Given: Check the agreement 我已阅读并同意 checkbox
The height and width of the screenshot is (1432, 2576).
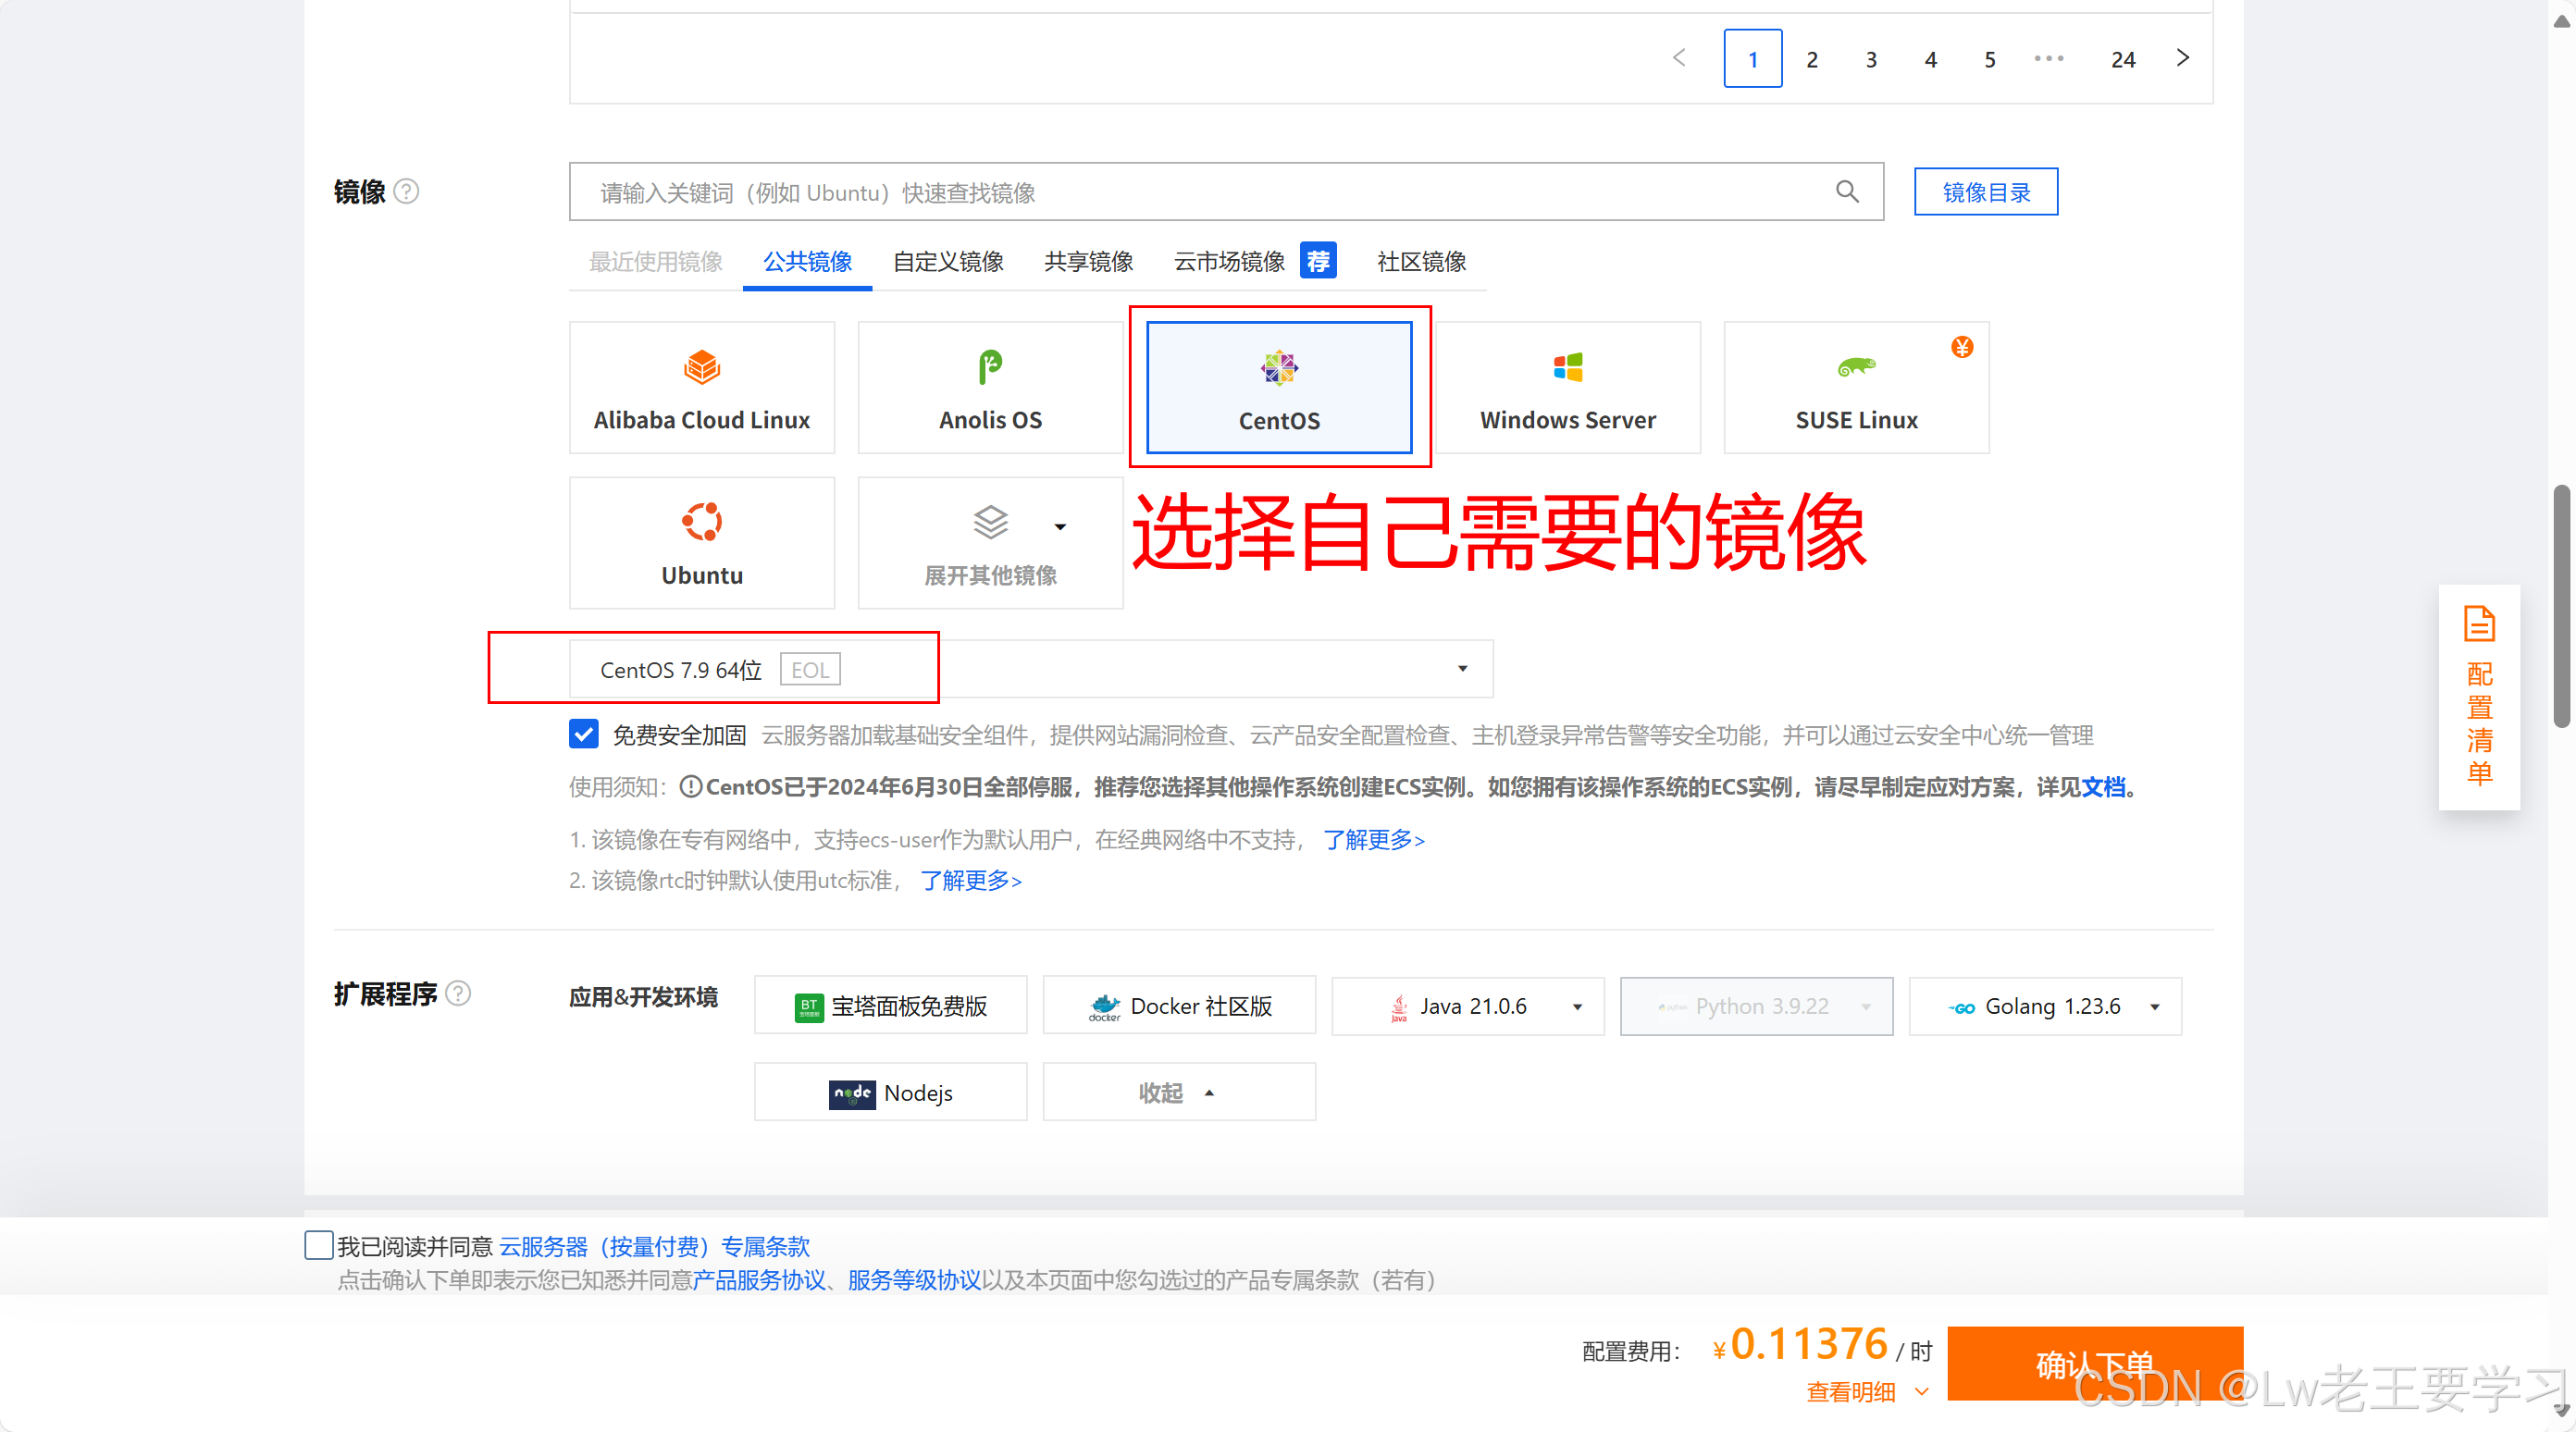Looking at the screenshot, I should pyautogui.click(x=319, y=1245).
